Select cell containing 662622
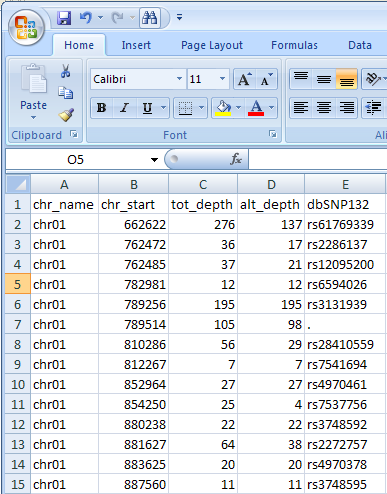387x494 pixels. (x=133, y=224)
